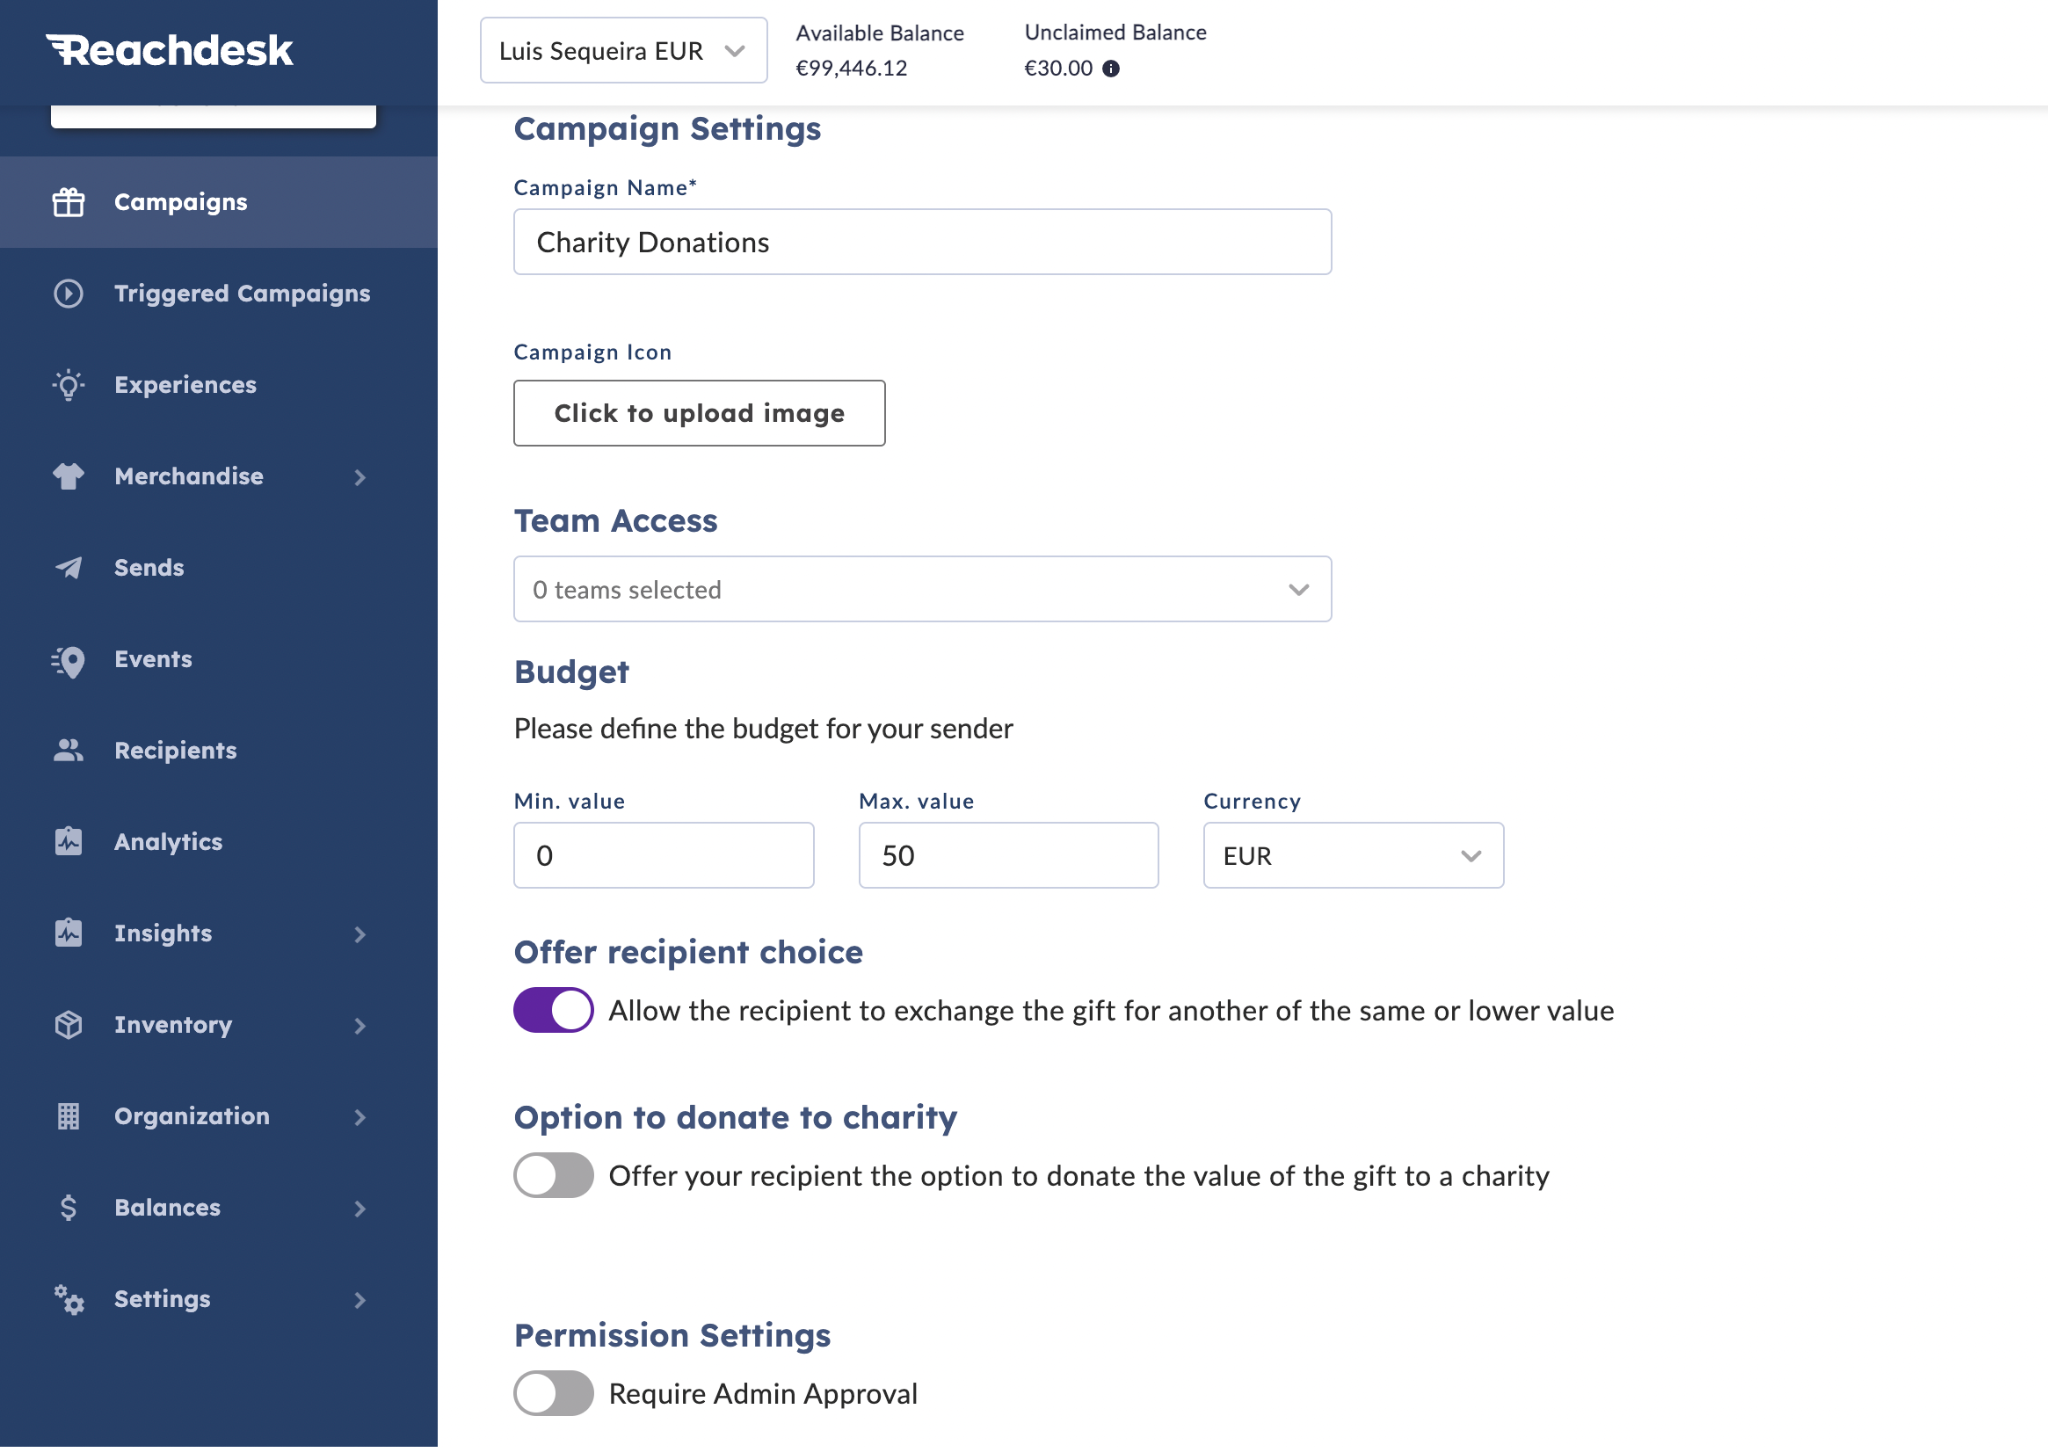Disable the offer recipient choice toggle
The width and height of the screenshot is (2048, 1447).
553,1010
